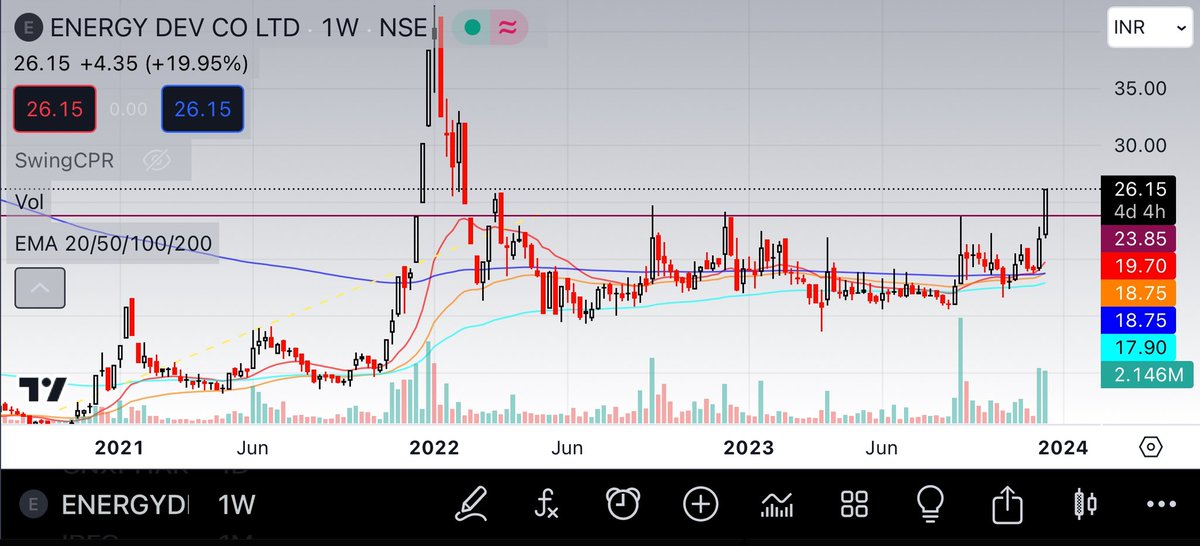This screenshot has width=1200, height=546.
Task: Tap the red 26.15 sell price button
Action: click(55, 110)
